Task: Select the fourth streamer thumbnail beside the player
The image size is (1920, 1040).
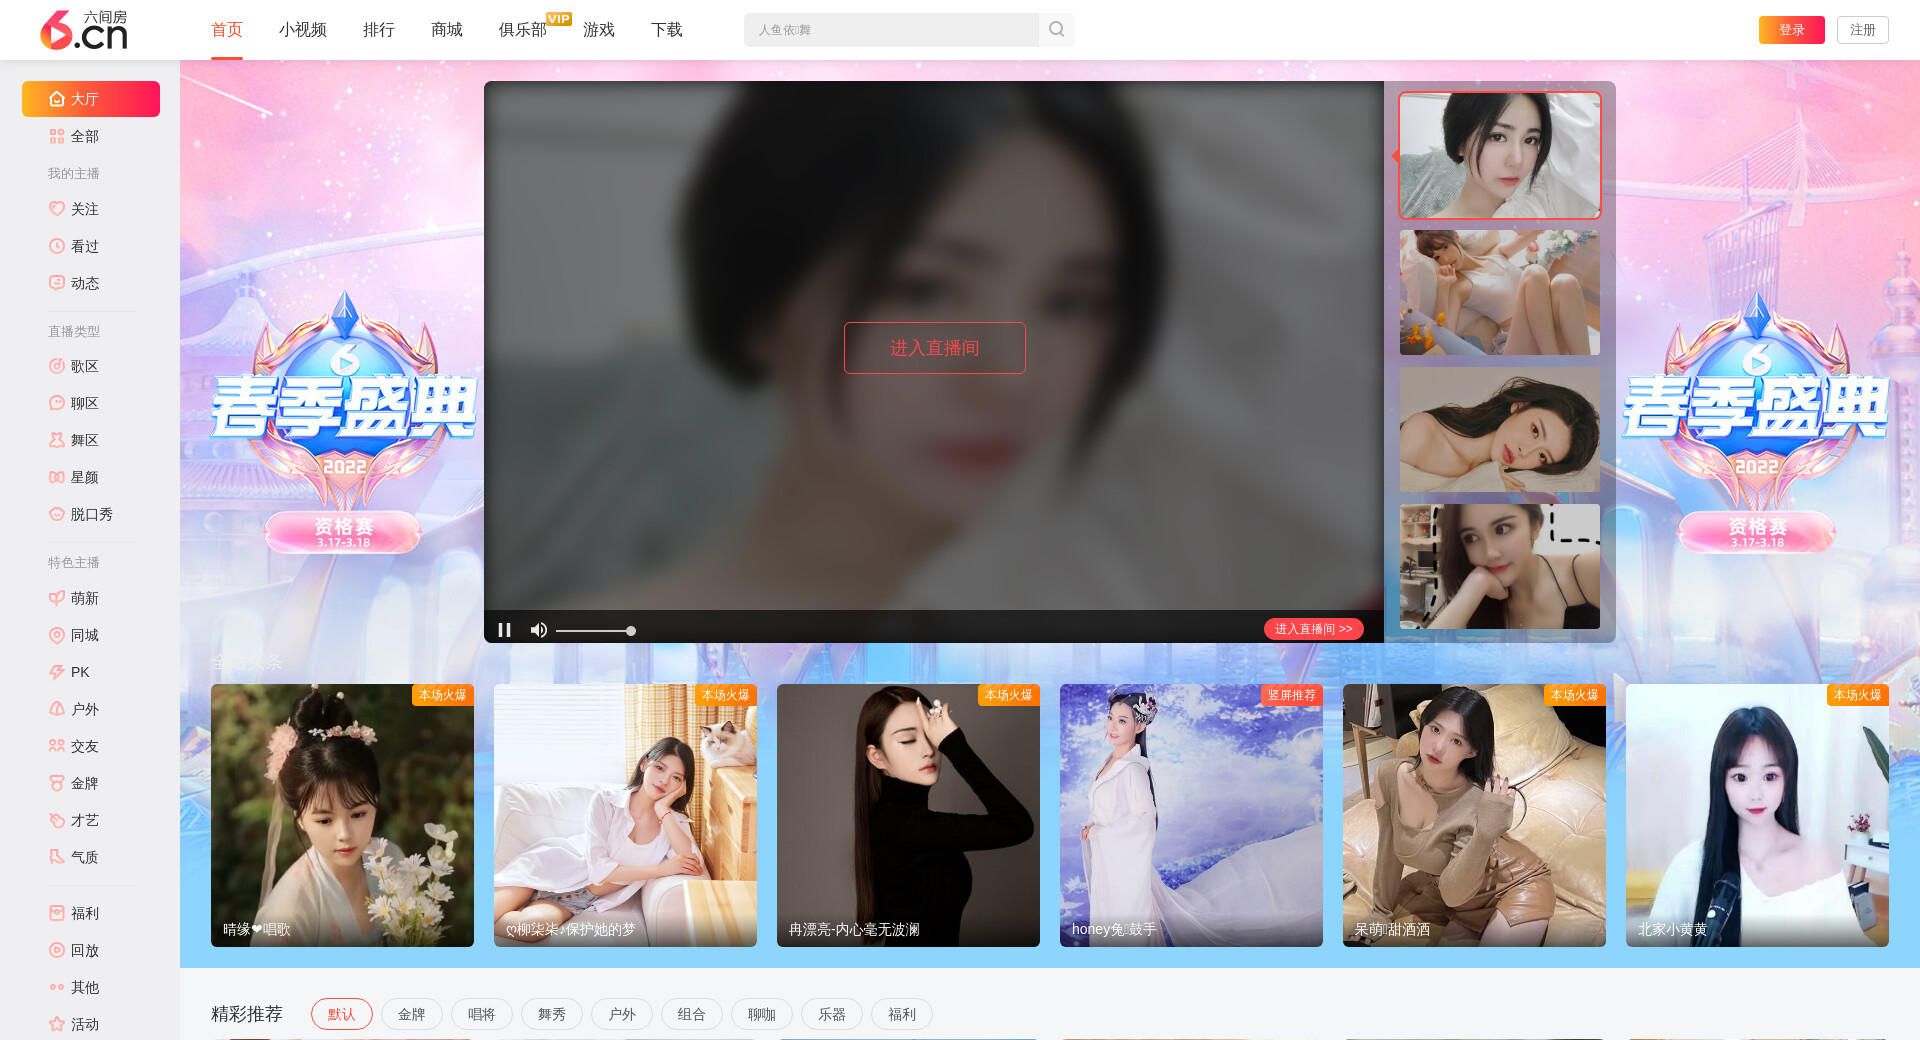Action: pyautogui.click(x=1500, y=566)
